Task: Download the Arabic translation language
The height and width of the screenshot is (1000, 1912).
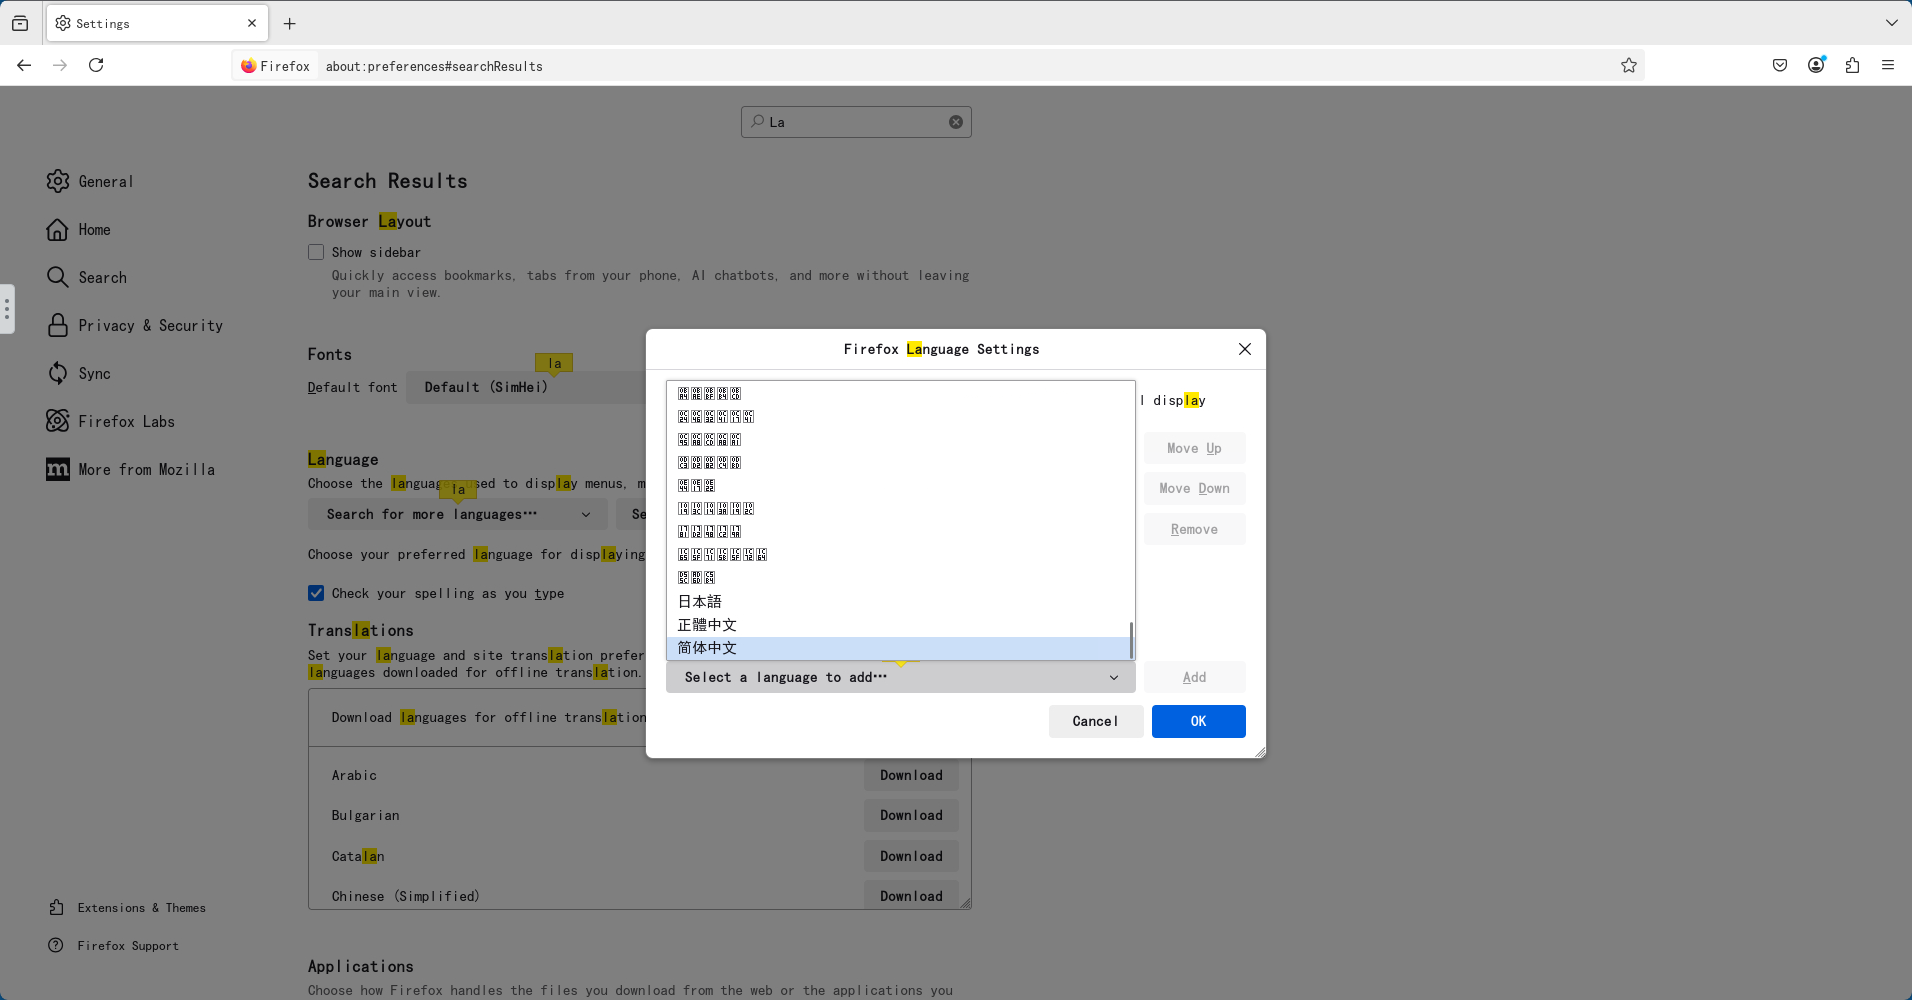Action: click(911, 775)
